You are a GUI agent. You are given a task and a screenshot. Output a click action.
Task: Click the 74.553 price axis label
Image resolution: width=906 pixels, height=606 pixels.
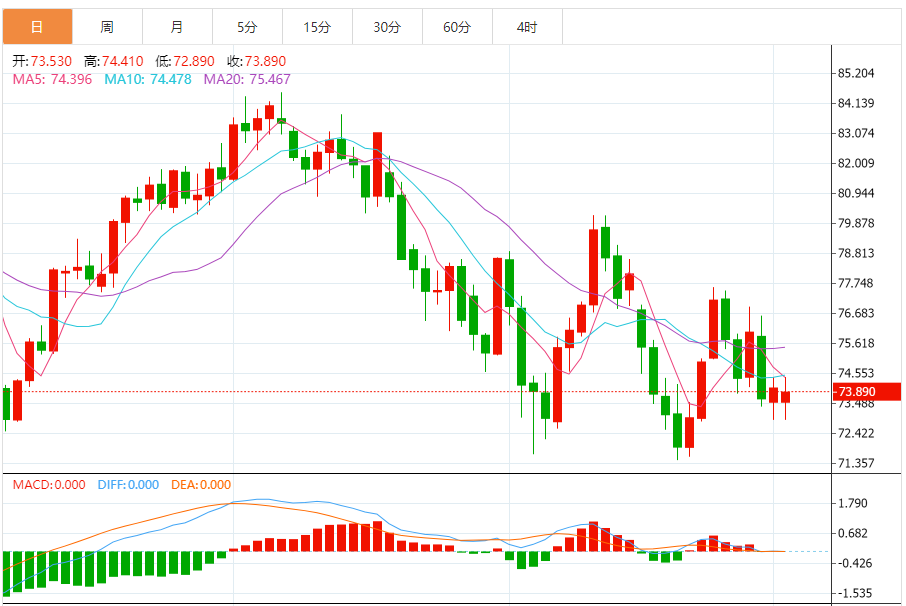point(856,373)
